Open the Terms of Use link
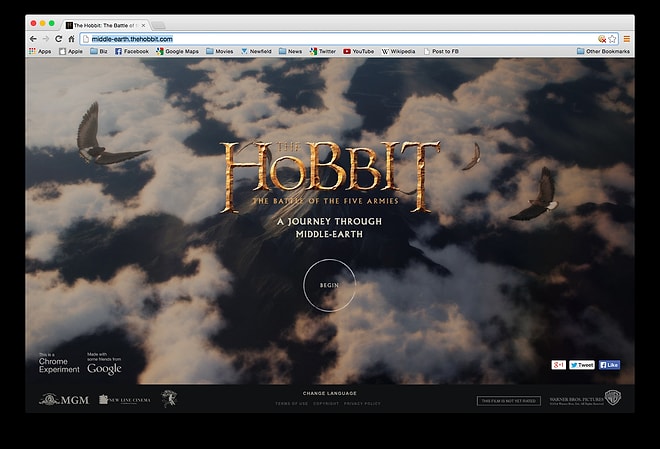660x449 pixels. [x=292, y=404]
